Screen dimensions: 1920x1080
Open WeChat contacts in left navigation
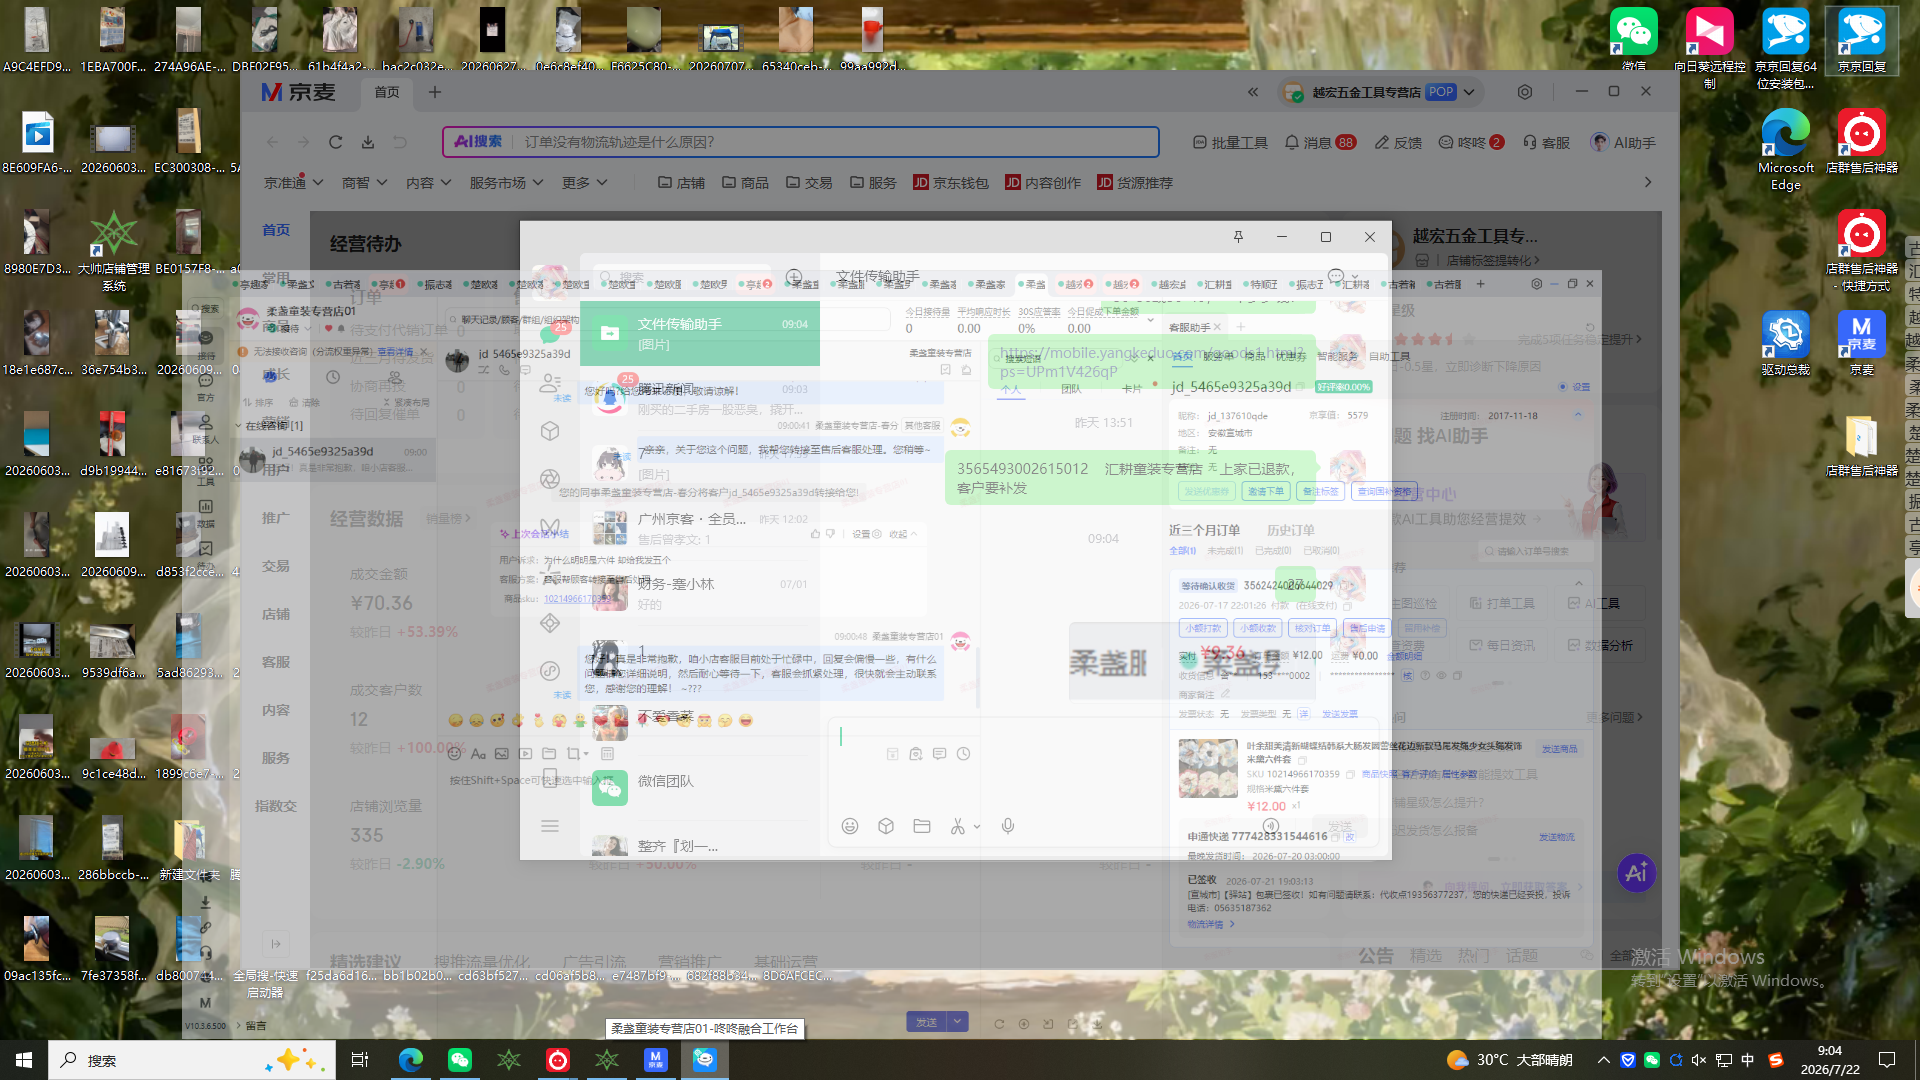549,383
